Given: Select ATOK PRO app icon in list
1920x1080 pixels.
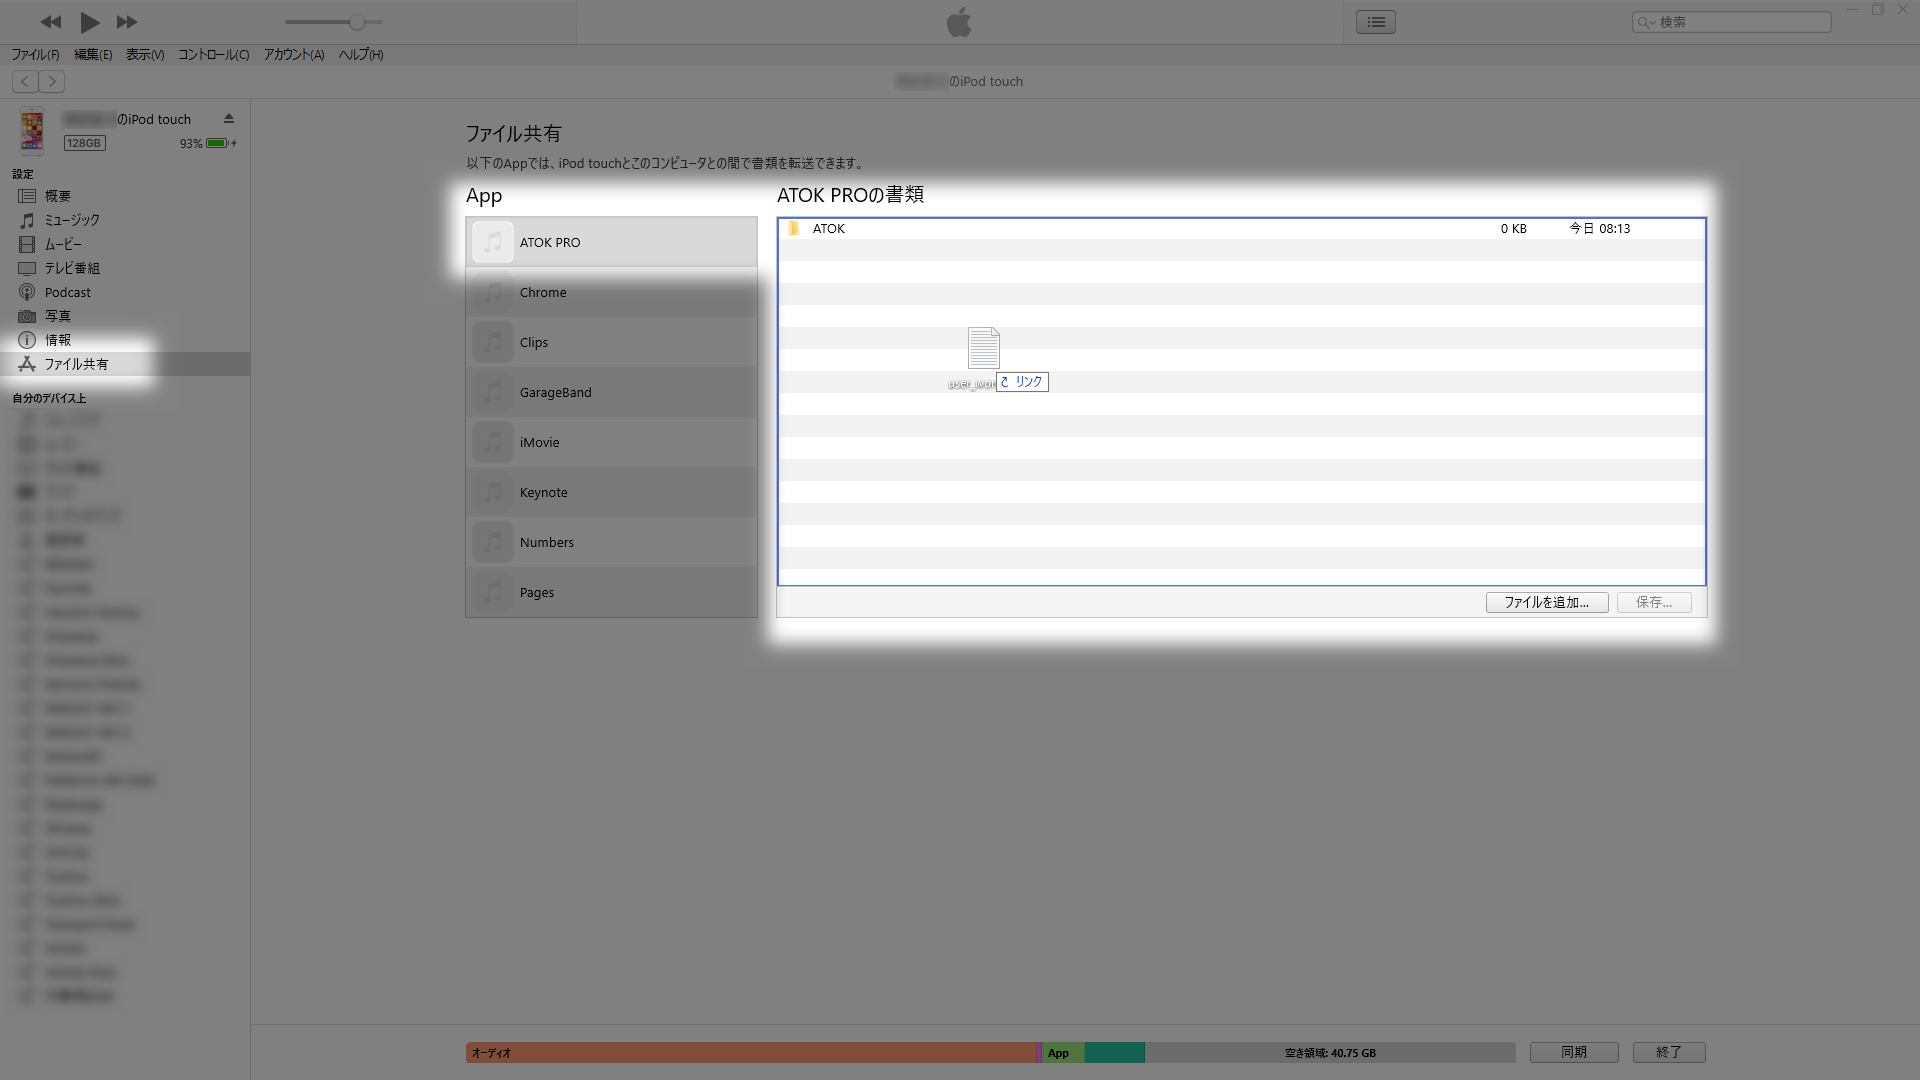Looking at the screenshot, I should (x=493, y=242).
